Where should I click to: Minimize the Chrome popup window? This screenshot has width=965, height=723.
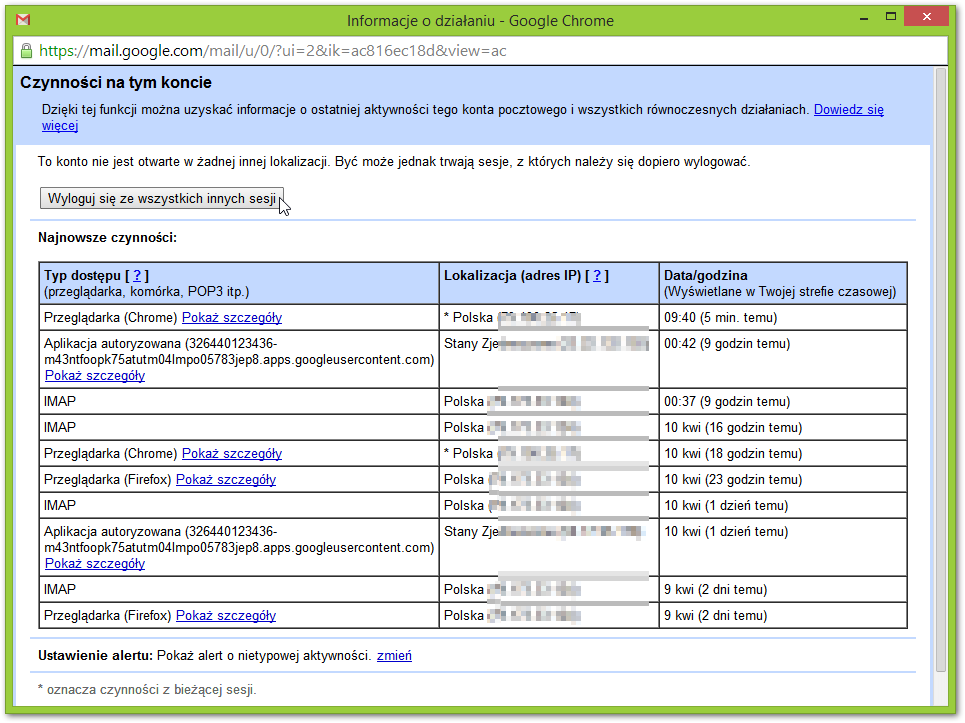864,18
